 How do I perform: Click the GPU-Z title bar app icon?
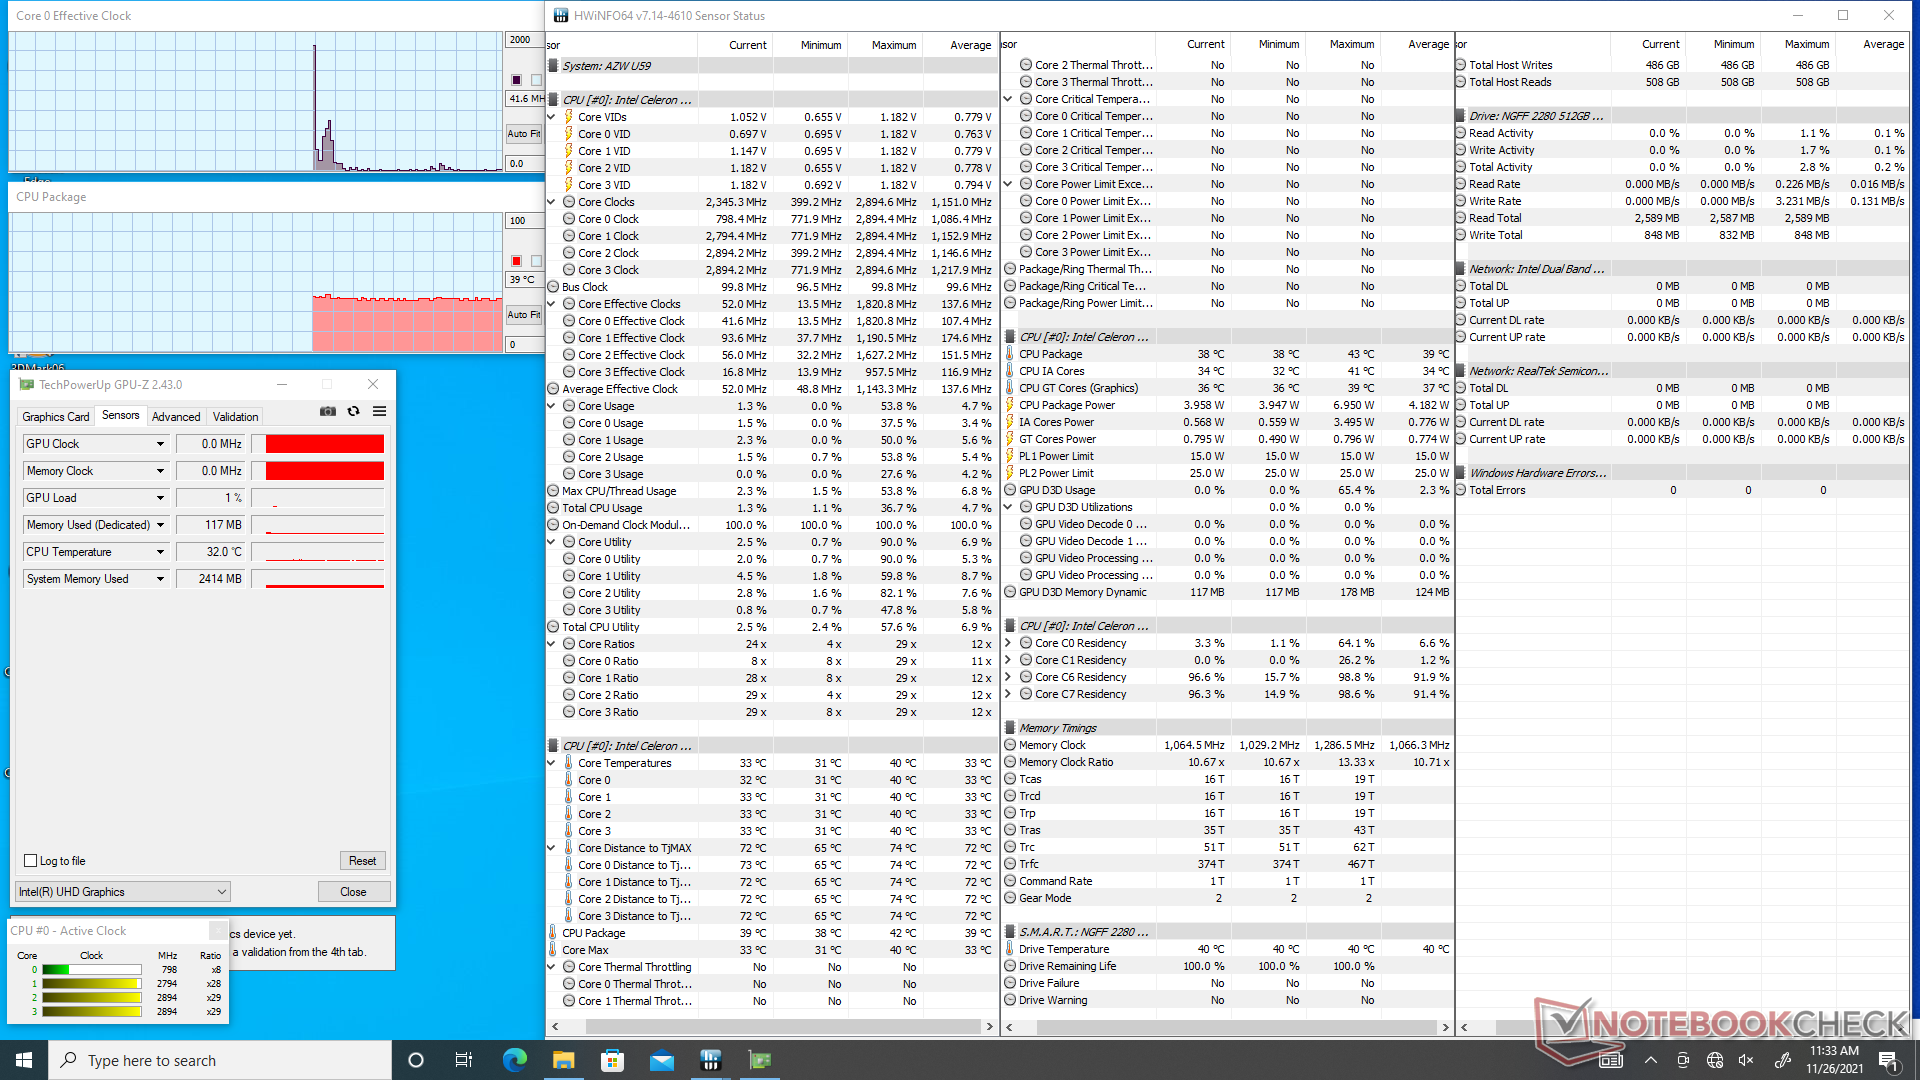(27, 384)
